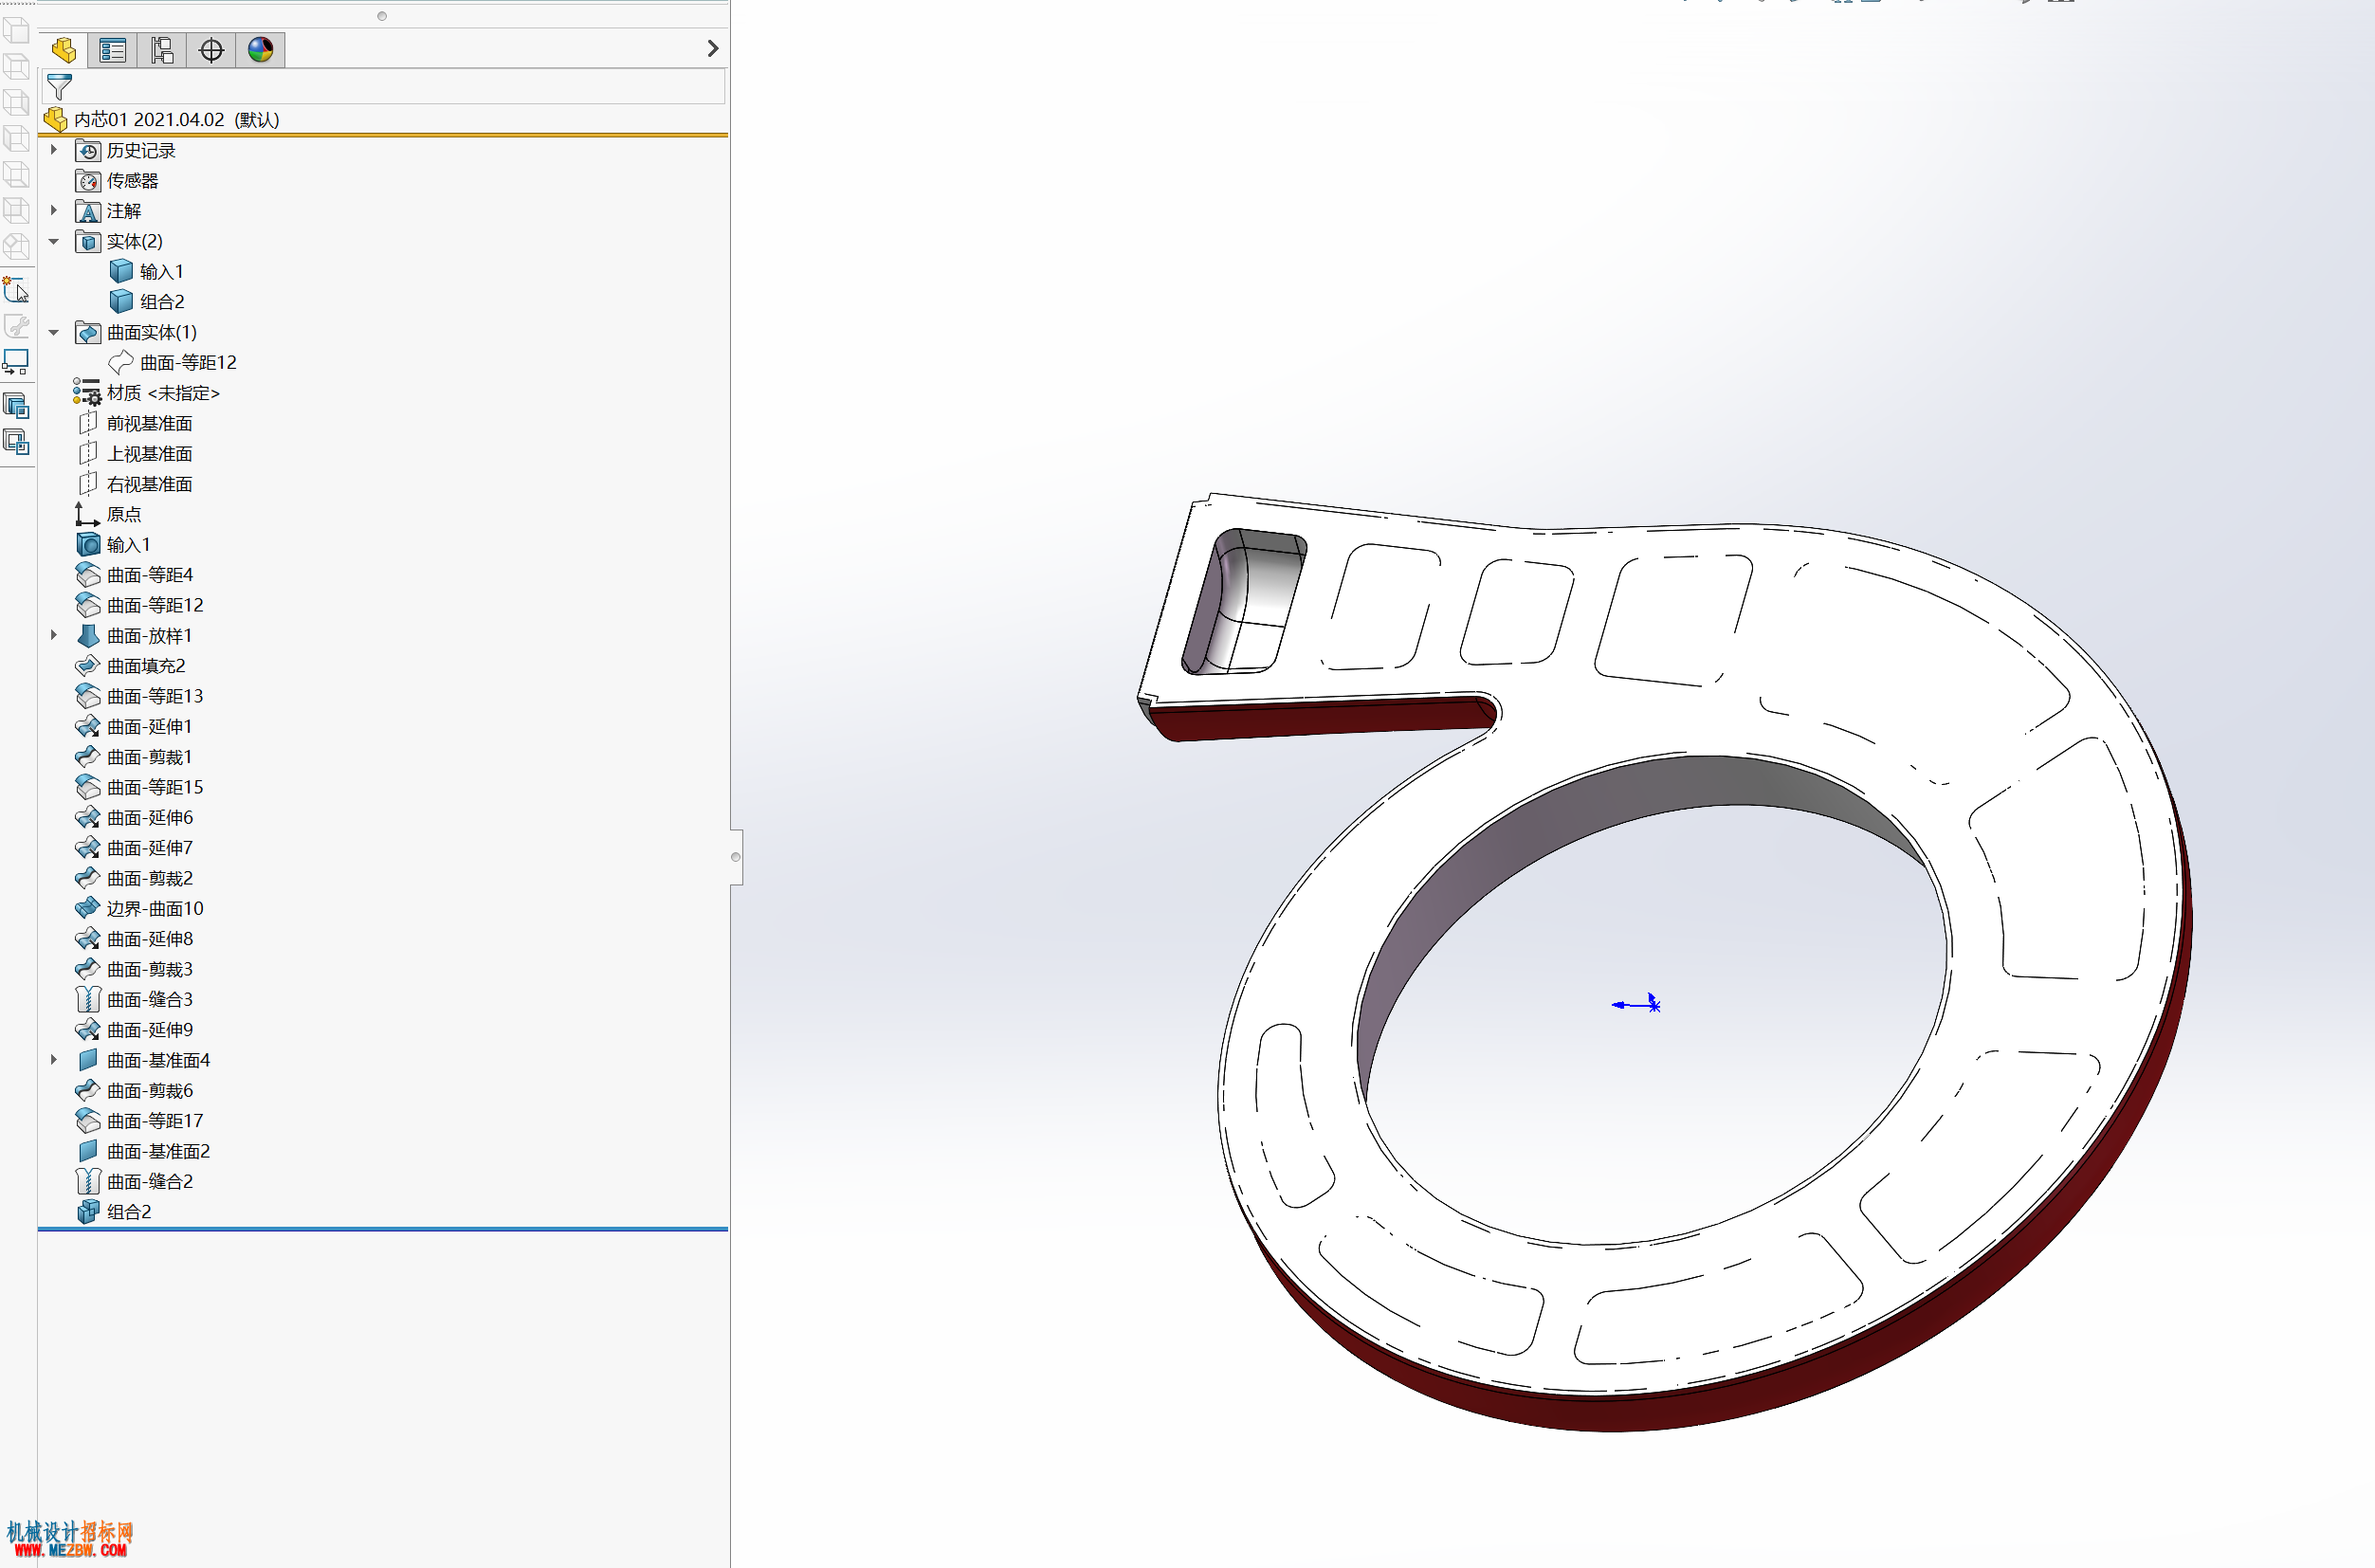Select the 曲面-剪裁6 feature
The height and width of the screenshot is (1568, 2375).
pos(135,1090)
